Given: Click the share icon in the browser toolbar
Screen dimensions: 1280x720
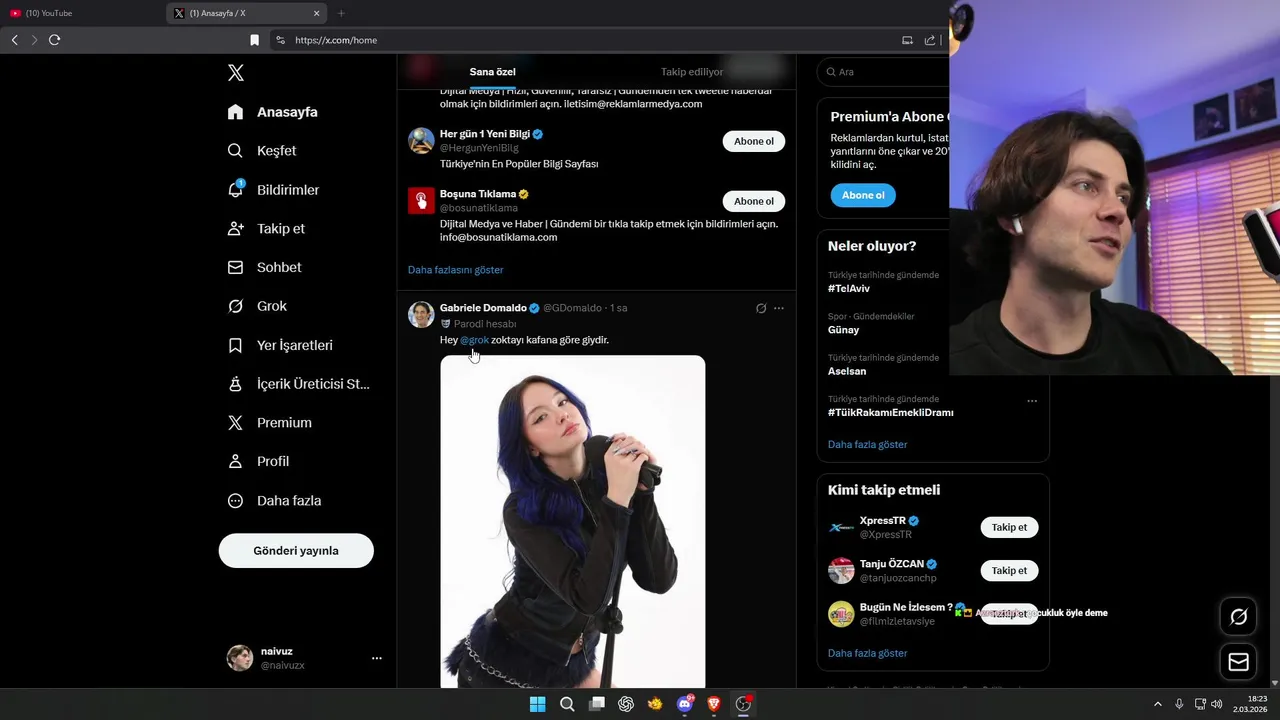Looking at the screenshot, I should (x=930, y=40).
